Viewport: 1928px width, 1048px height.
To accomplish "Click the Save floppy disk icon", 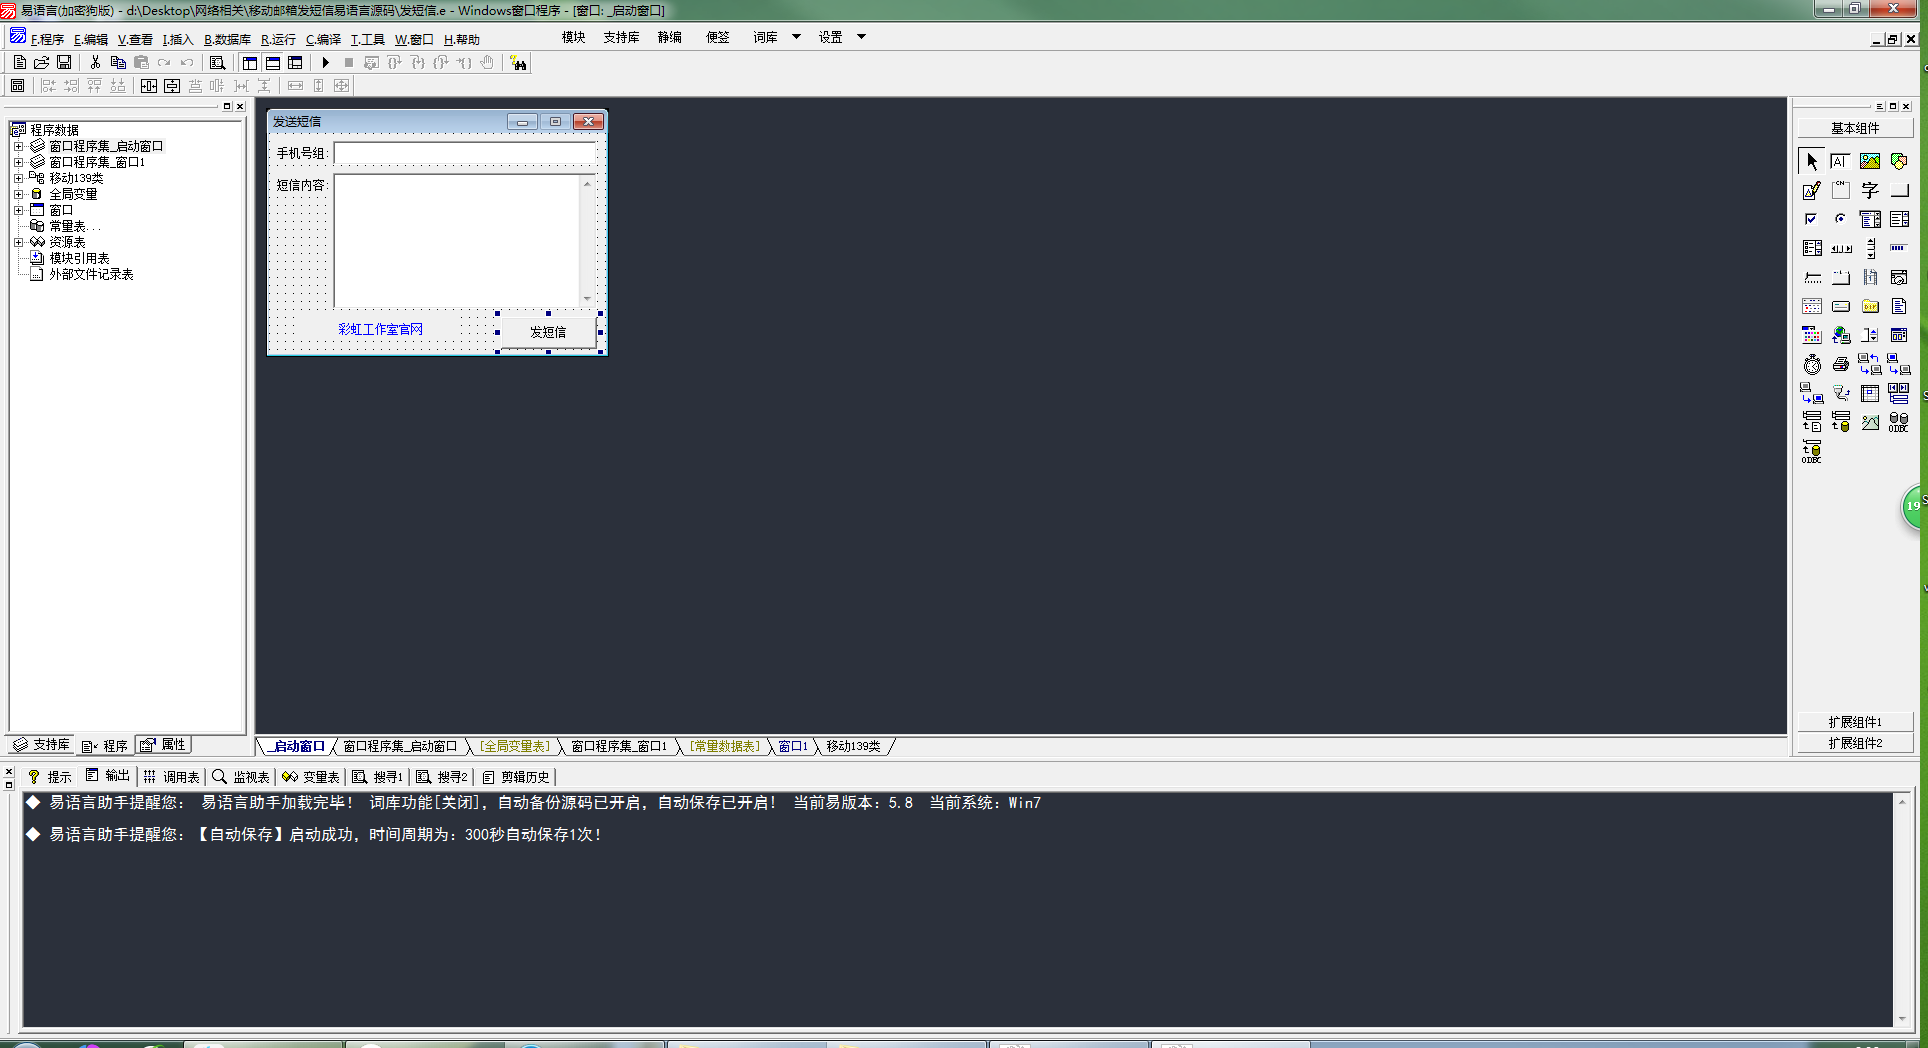I will [64, 63].
